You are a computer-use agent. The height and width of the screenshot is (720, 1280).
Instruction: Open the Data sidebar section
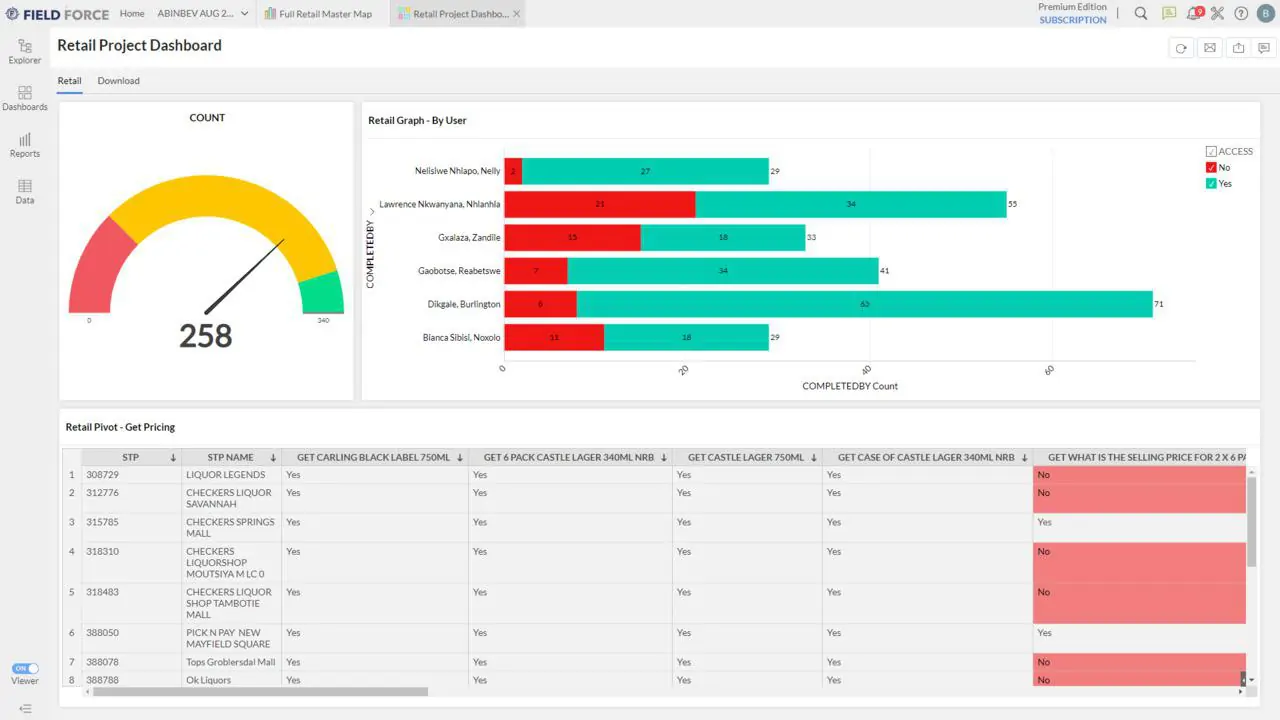coord(25,192)
